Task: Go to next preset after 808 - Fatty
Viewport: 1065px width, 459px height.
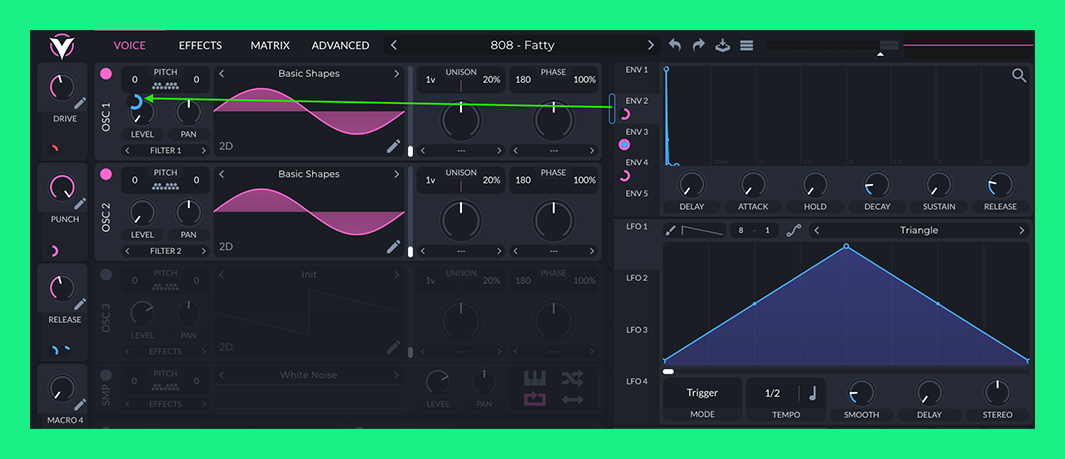Action: (x=651, y=46)
